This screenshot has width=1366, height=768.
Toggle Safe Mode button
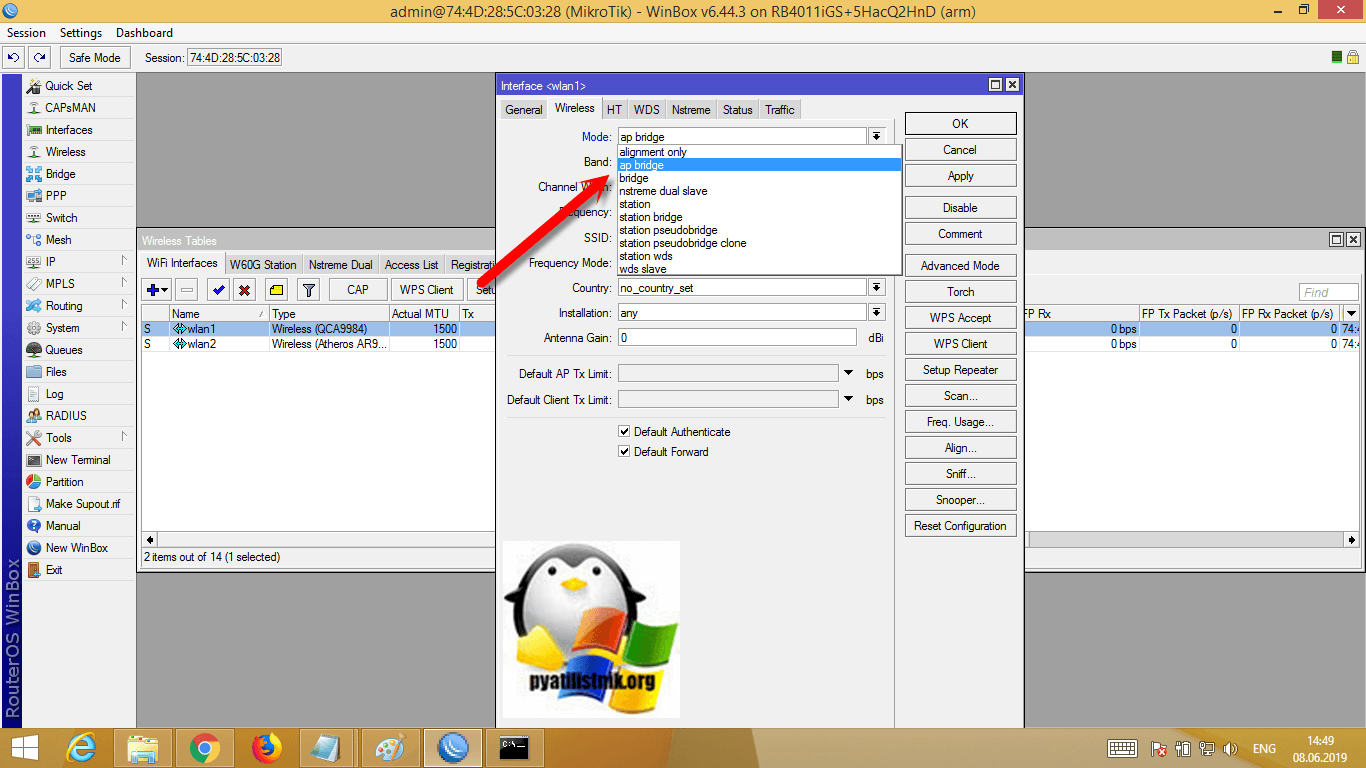tap(94, 58)
